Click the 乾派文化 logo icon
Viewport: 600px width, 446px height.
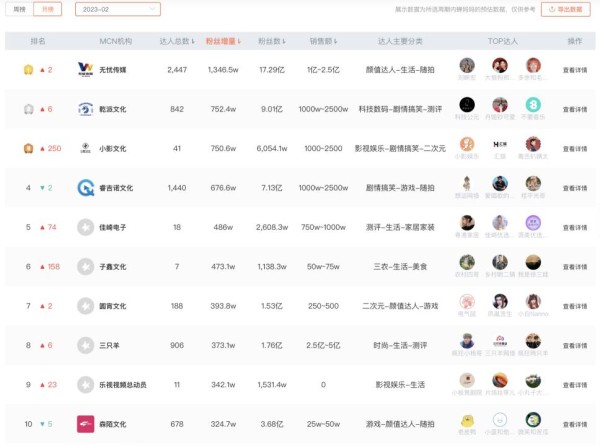(x=85, y=109)
